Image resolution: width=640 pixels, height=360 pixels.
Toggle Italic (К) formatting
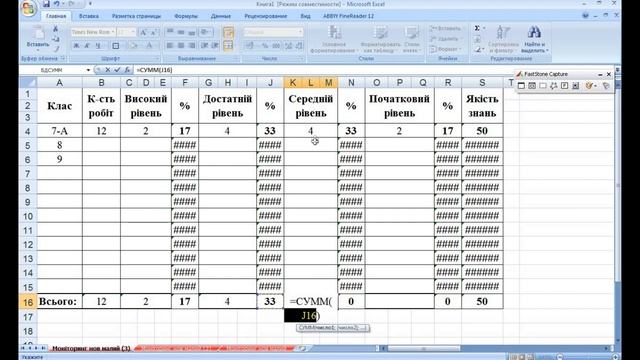[x=87, y=46]
